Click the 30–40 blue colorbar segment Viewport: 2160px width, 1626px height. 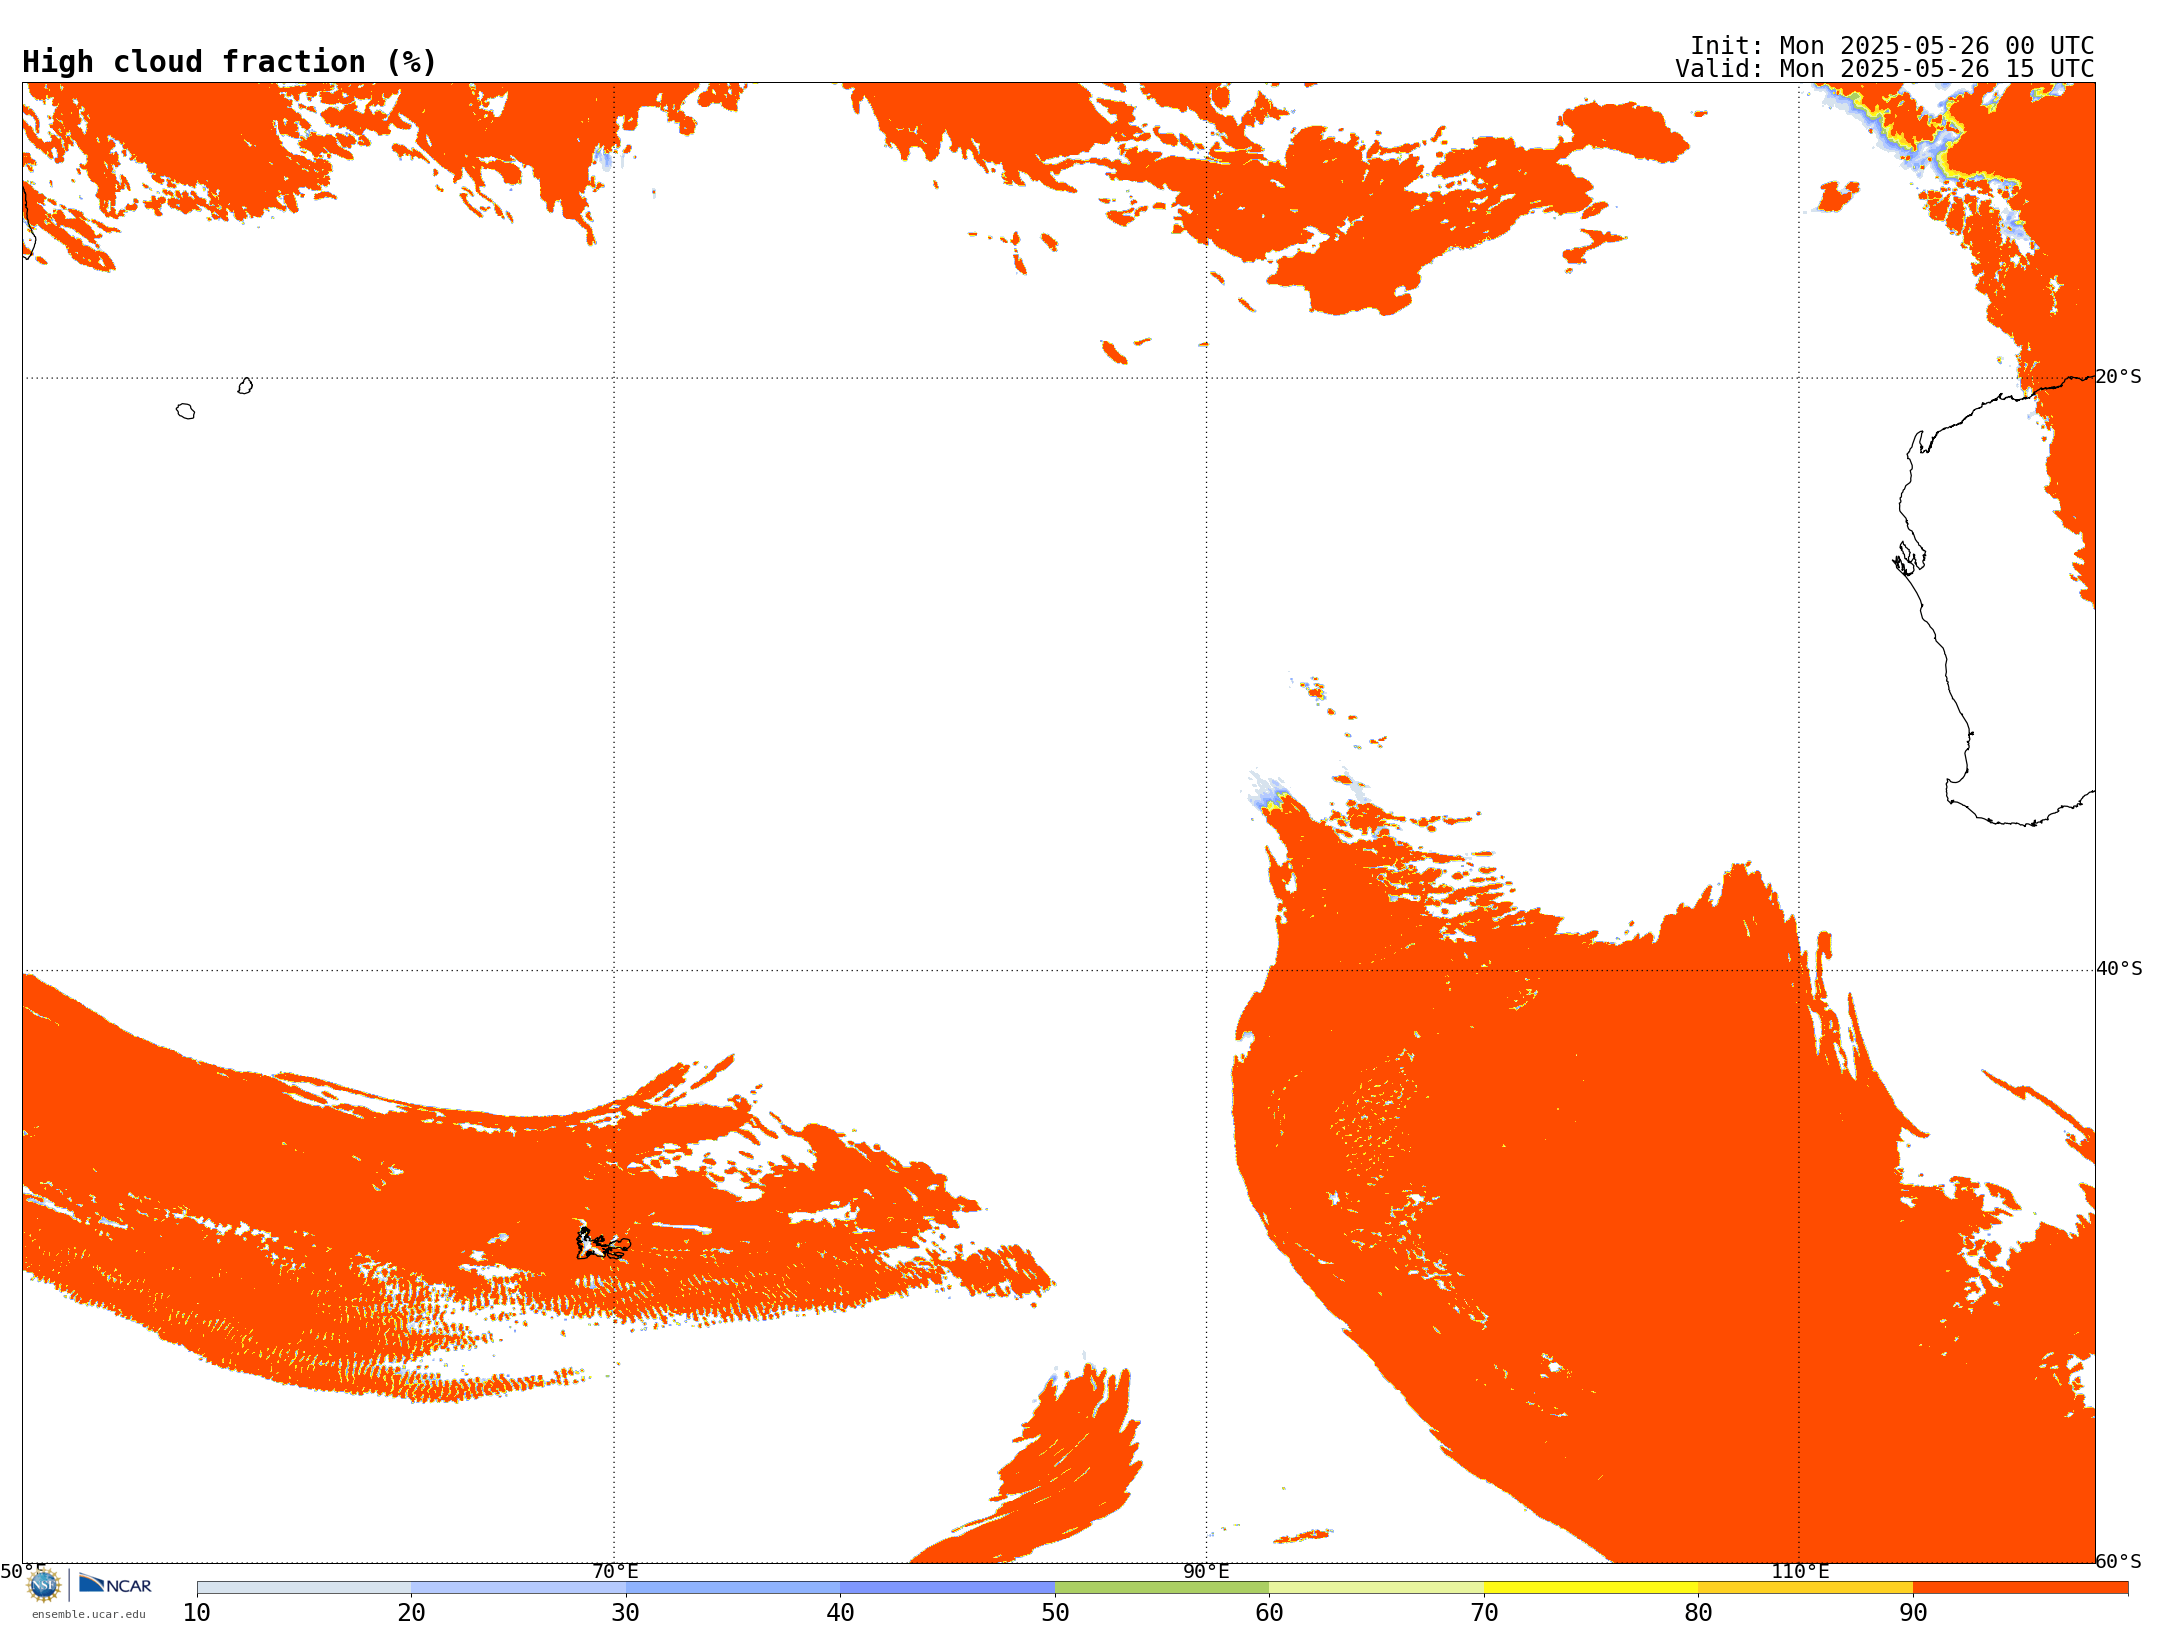tap(733, 1588)
